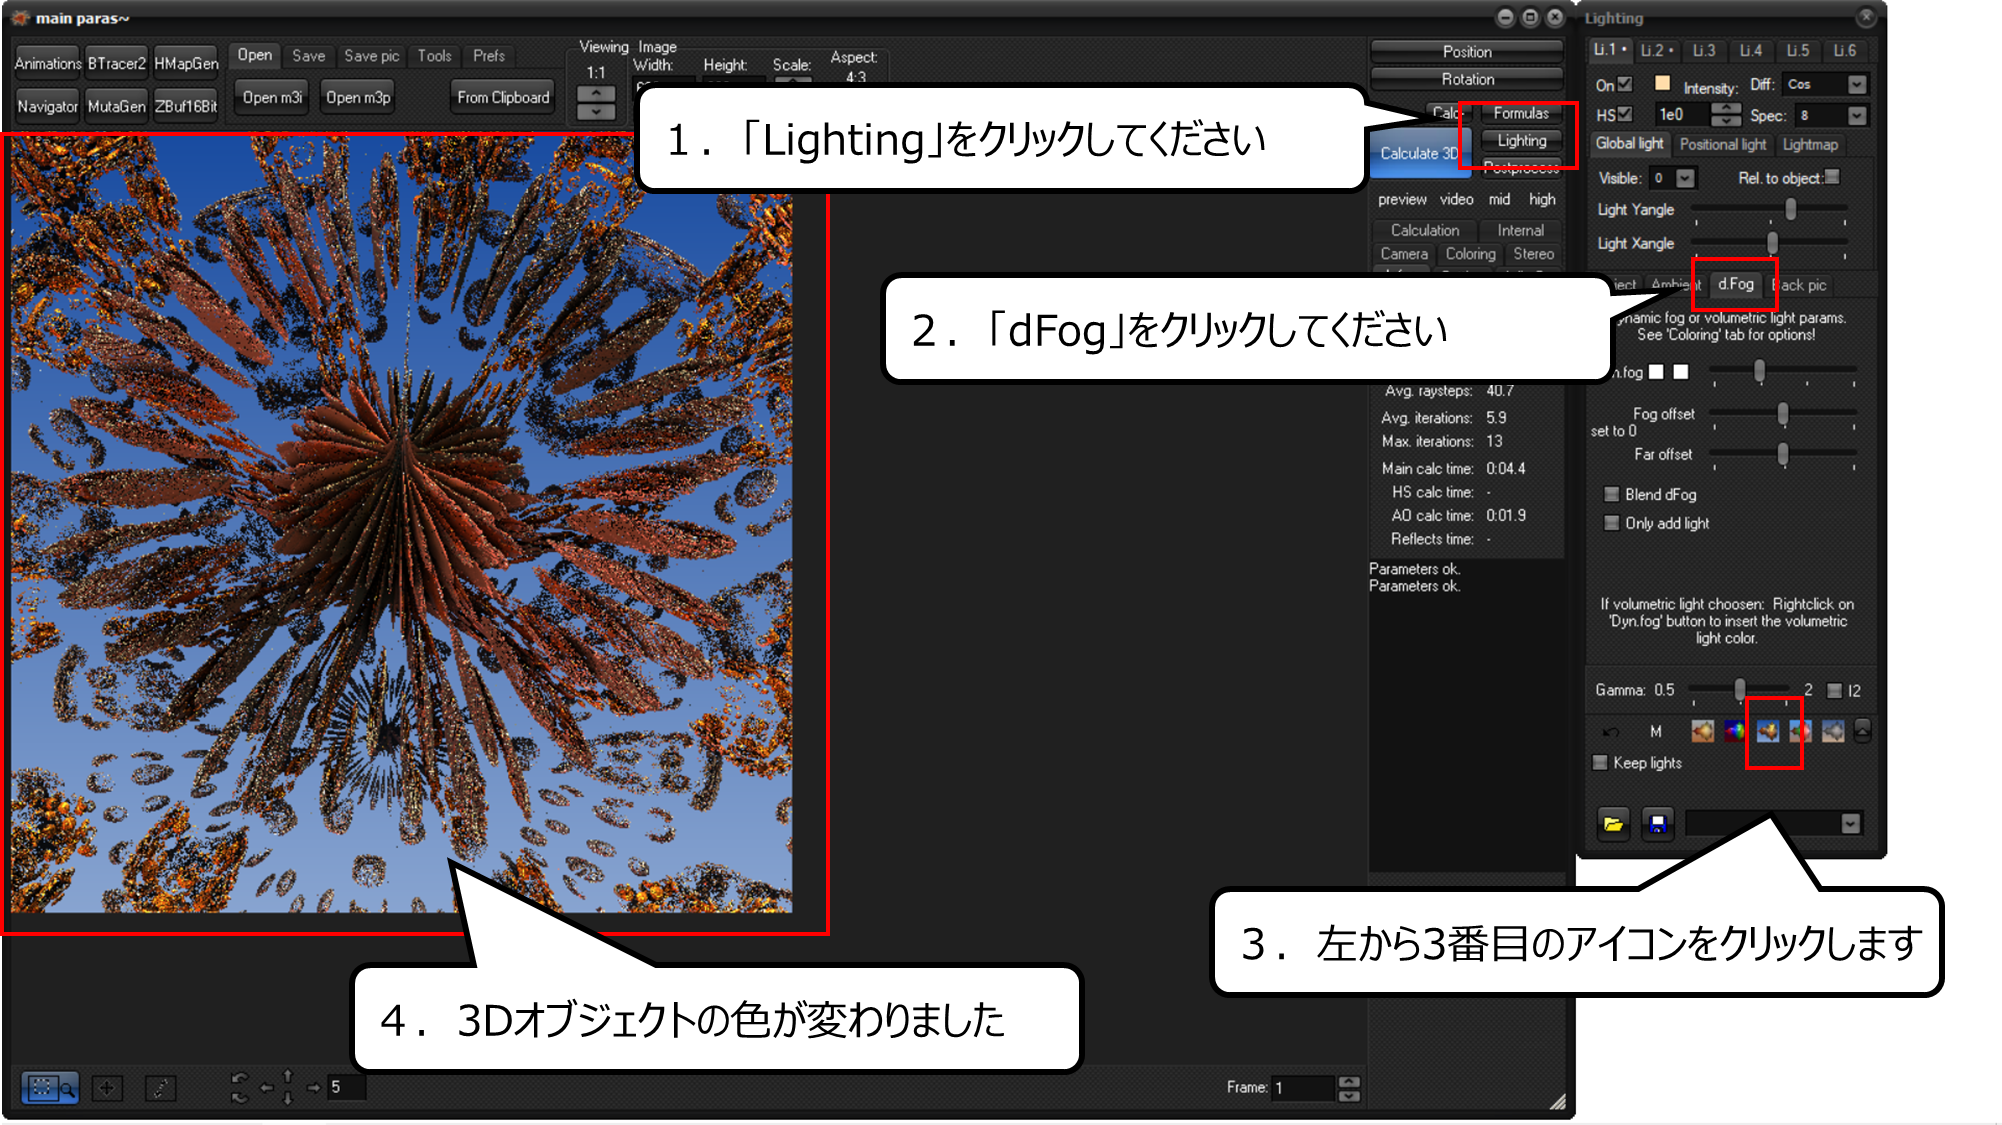Switch to the Li.6 light tab
Viewport: 2002px width, 1125px height.
(1845, 50)
